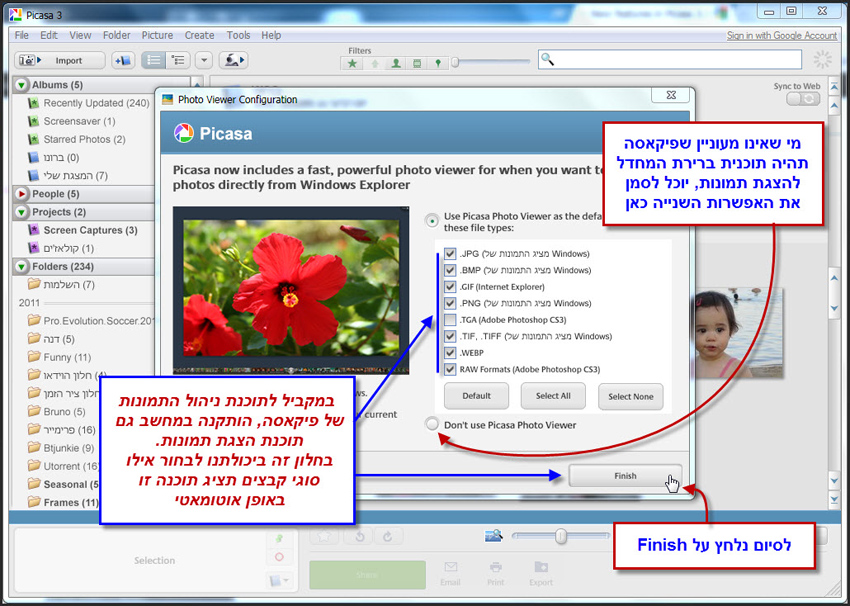Click the green Share button
850x606 pixels.
[368, 575]
